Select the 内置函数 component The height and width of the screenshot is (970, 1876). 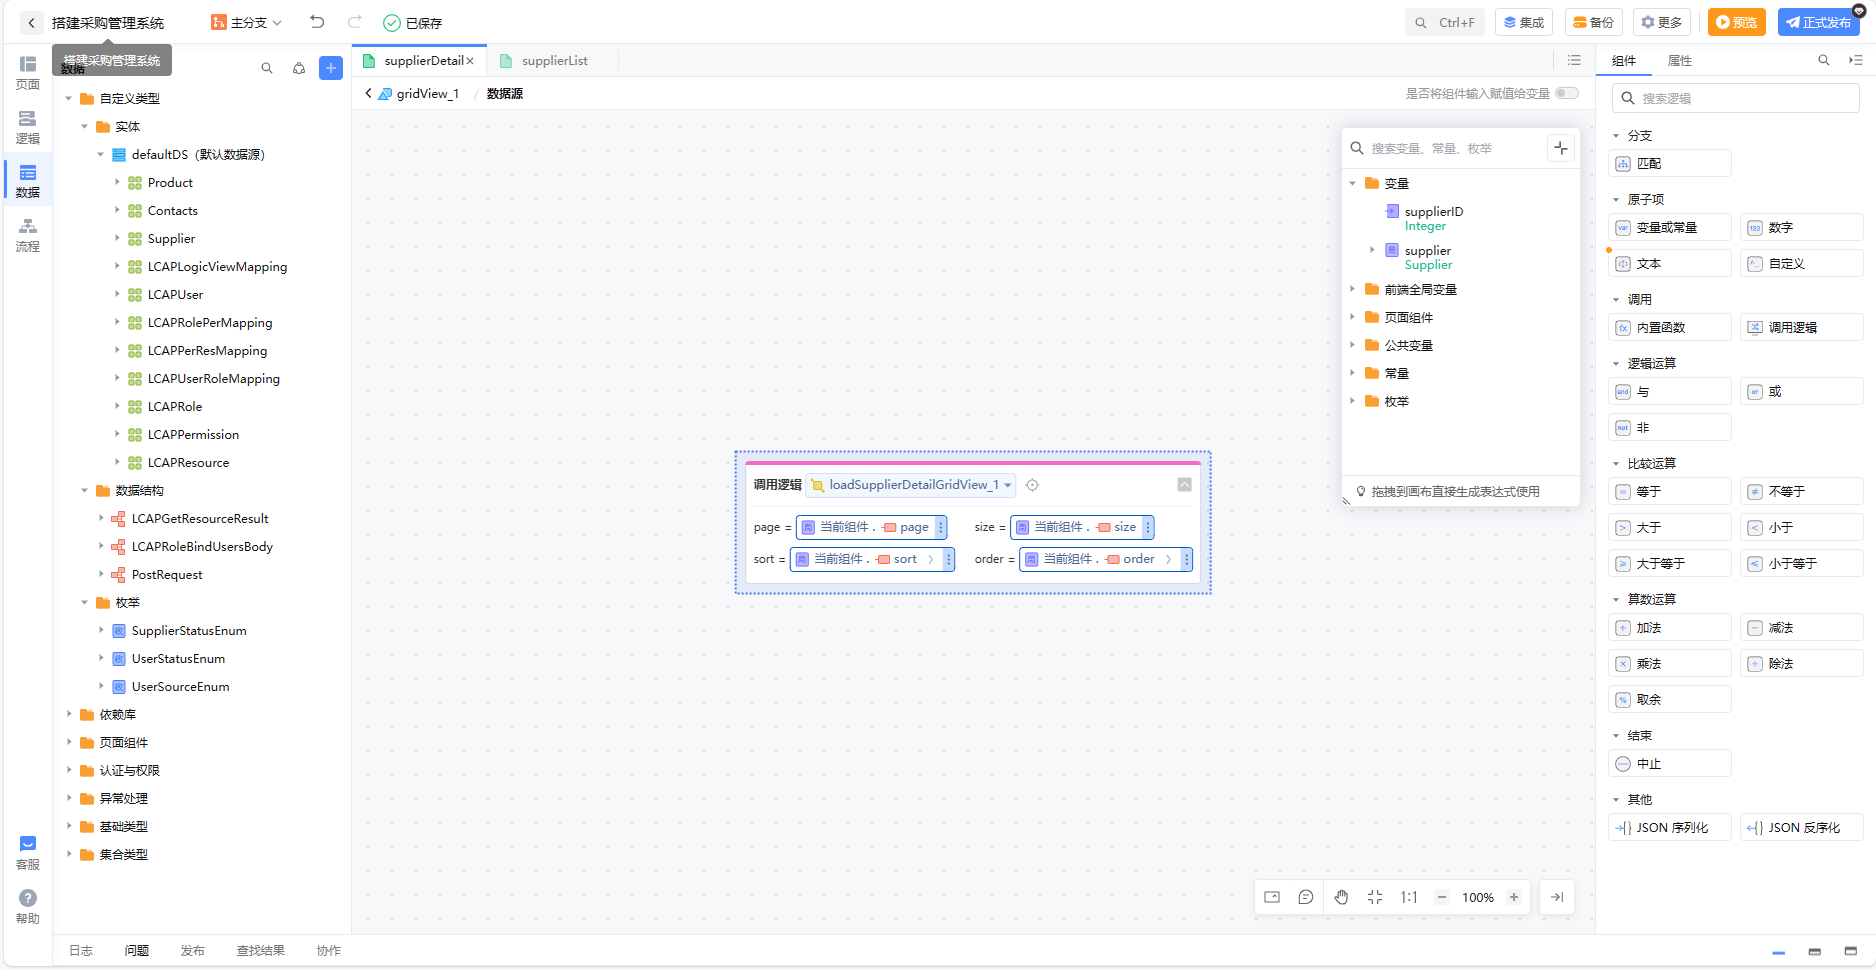[x=1670, y=327]
